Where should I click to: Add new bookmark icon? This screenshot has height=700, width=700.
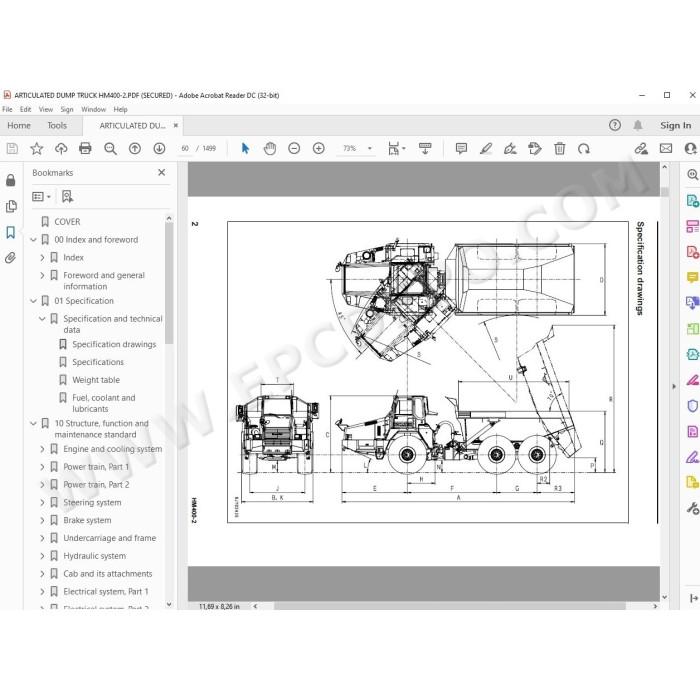[x=67, y=196]
